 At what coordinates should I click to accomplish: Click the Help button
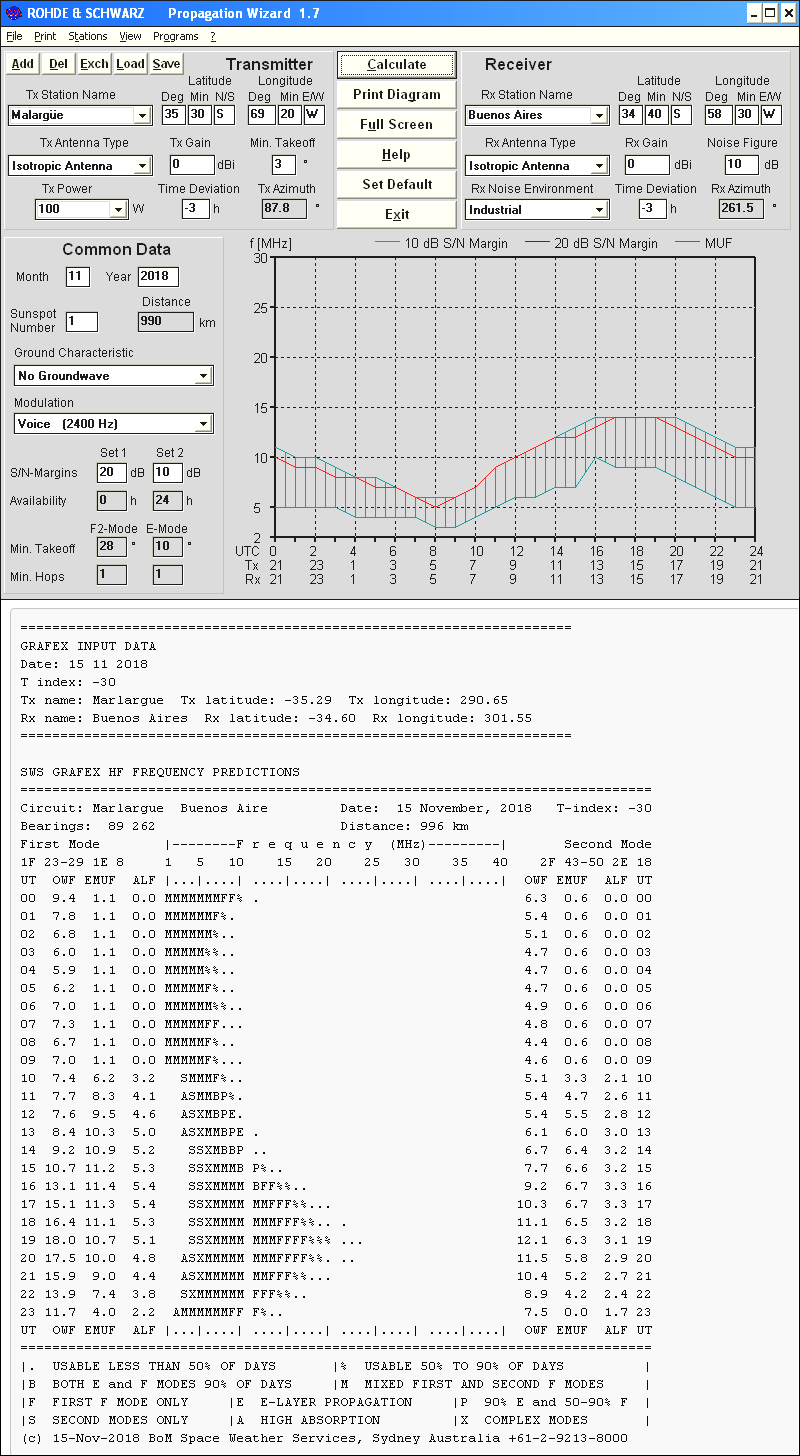[x=396, y=154]
